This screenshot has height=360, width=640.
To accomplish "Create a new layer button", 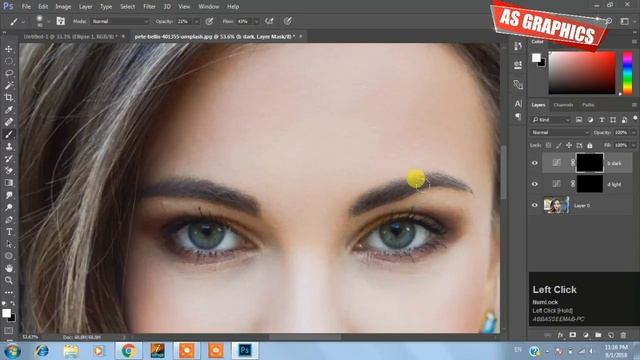I will coord(611,335).
